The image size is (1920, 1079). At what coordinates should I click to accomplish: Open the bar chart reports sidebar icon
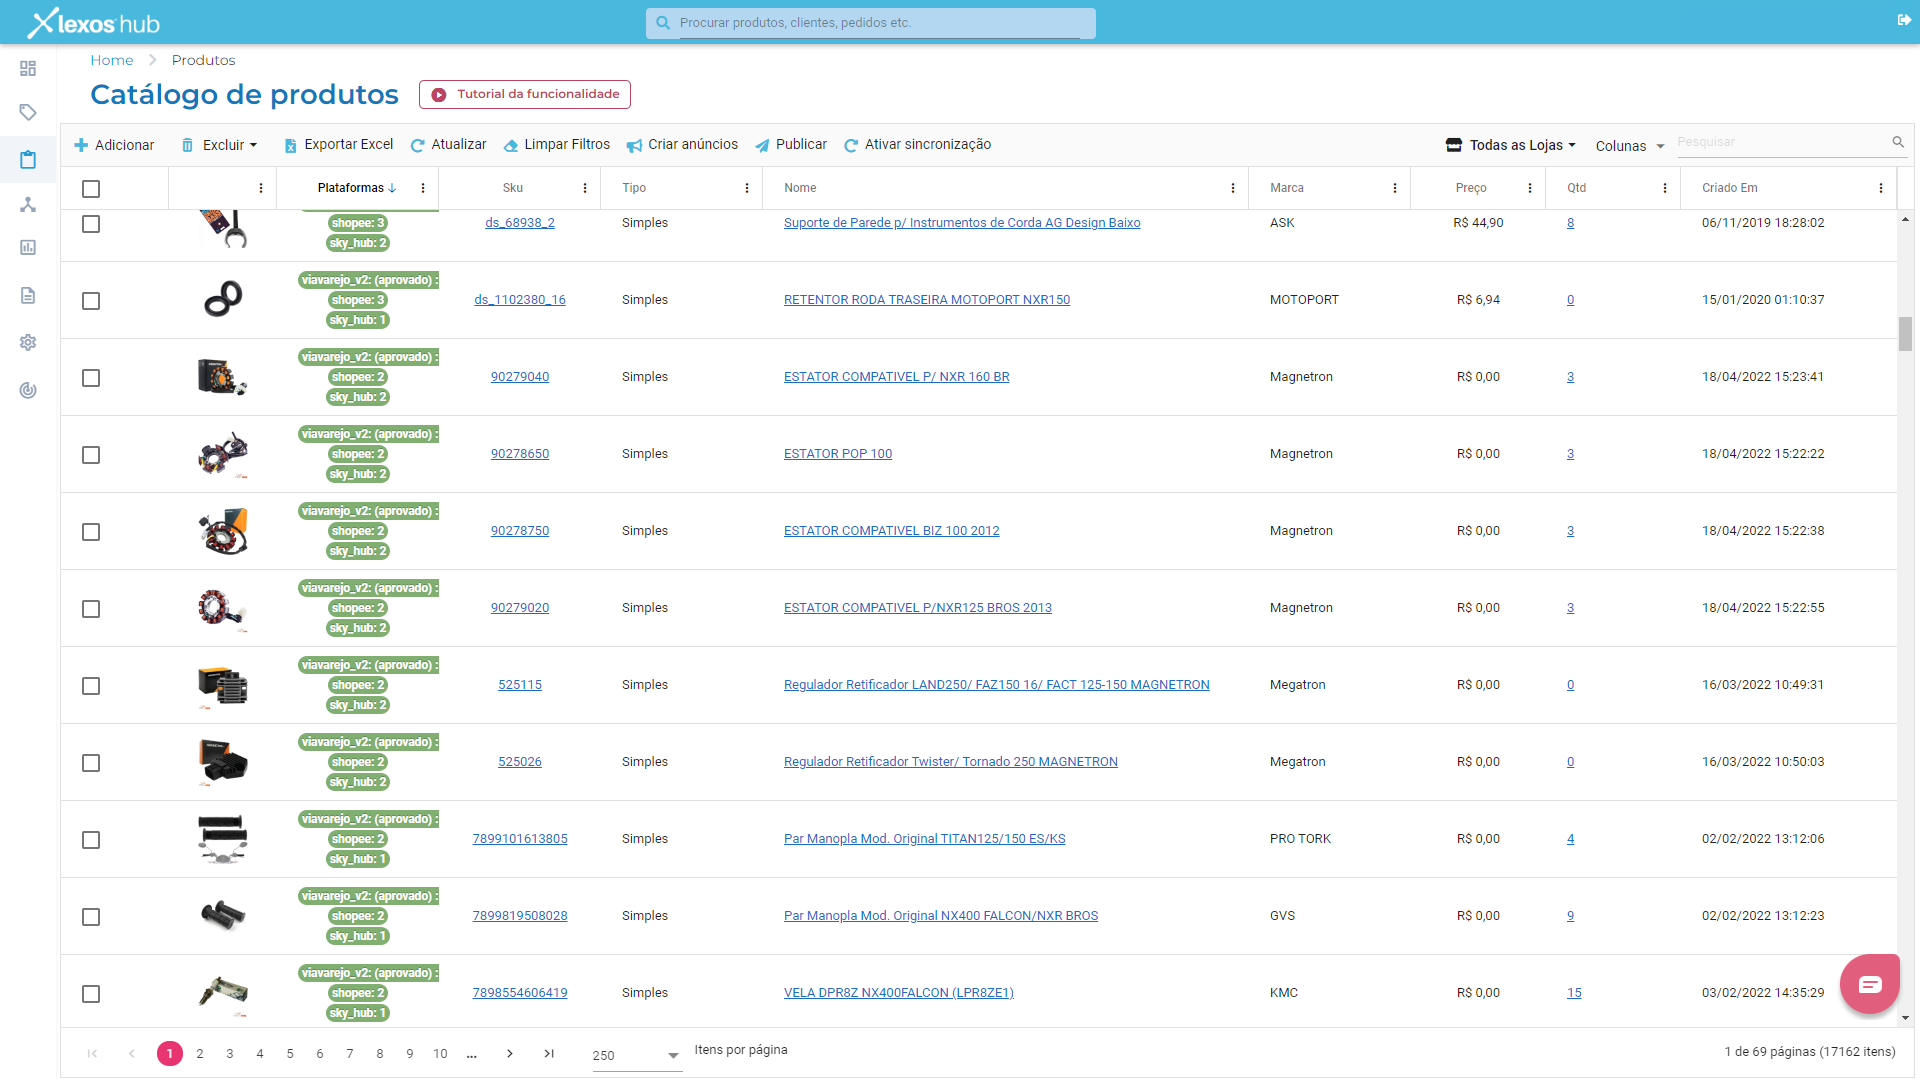(28, 247)
